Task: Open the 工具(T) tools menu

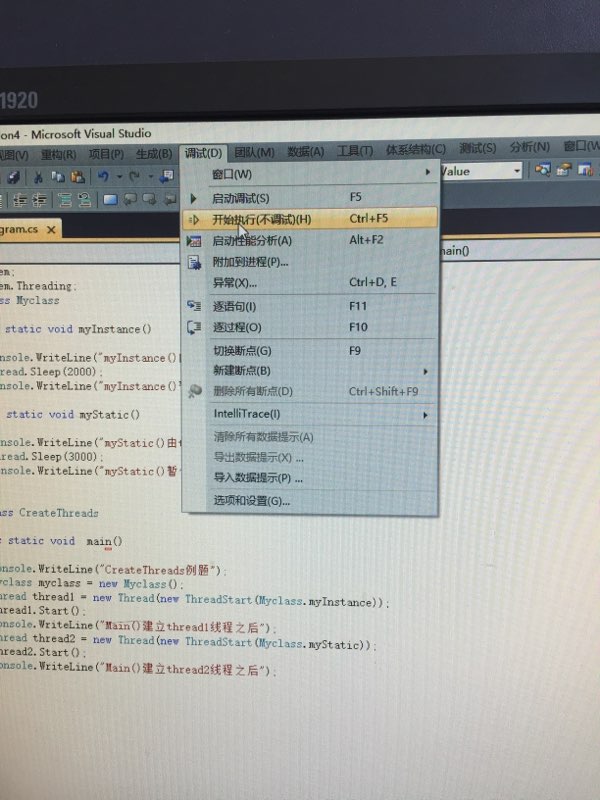Action: click(355, 151)
